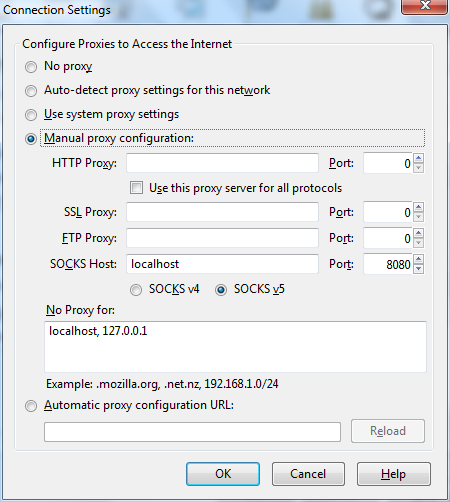
Task: Open the Help button
Action: (394, 474)
